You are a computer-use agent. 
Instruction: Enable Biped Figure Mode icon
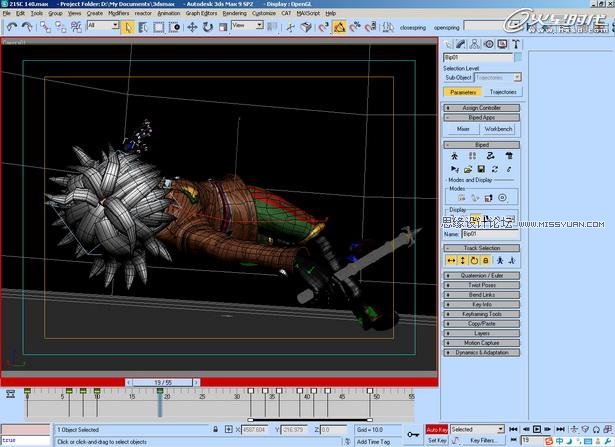point(455,156)
